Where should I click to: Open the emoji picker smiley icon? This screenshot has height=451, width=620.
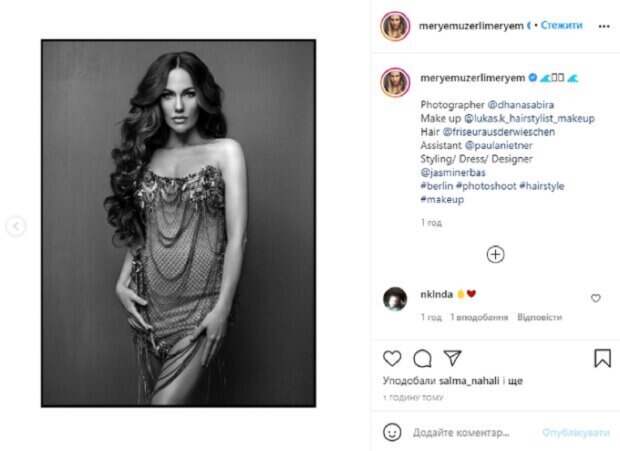coord(392,432)
